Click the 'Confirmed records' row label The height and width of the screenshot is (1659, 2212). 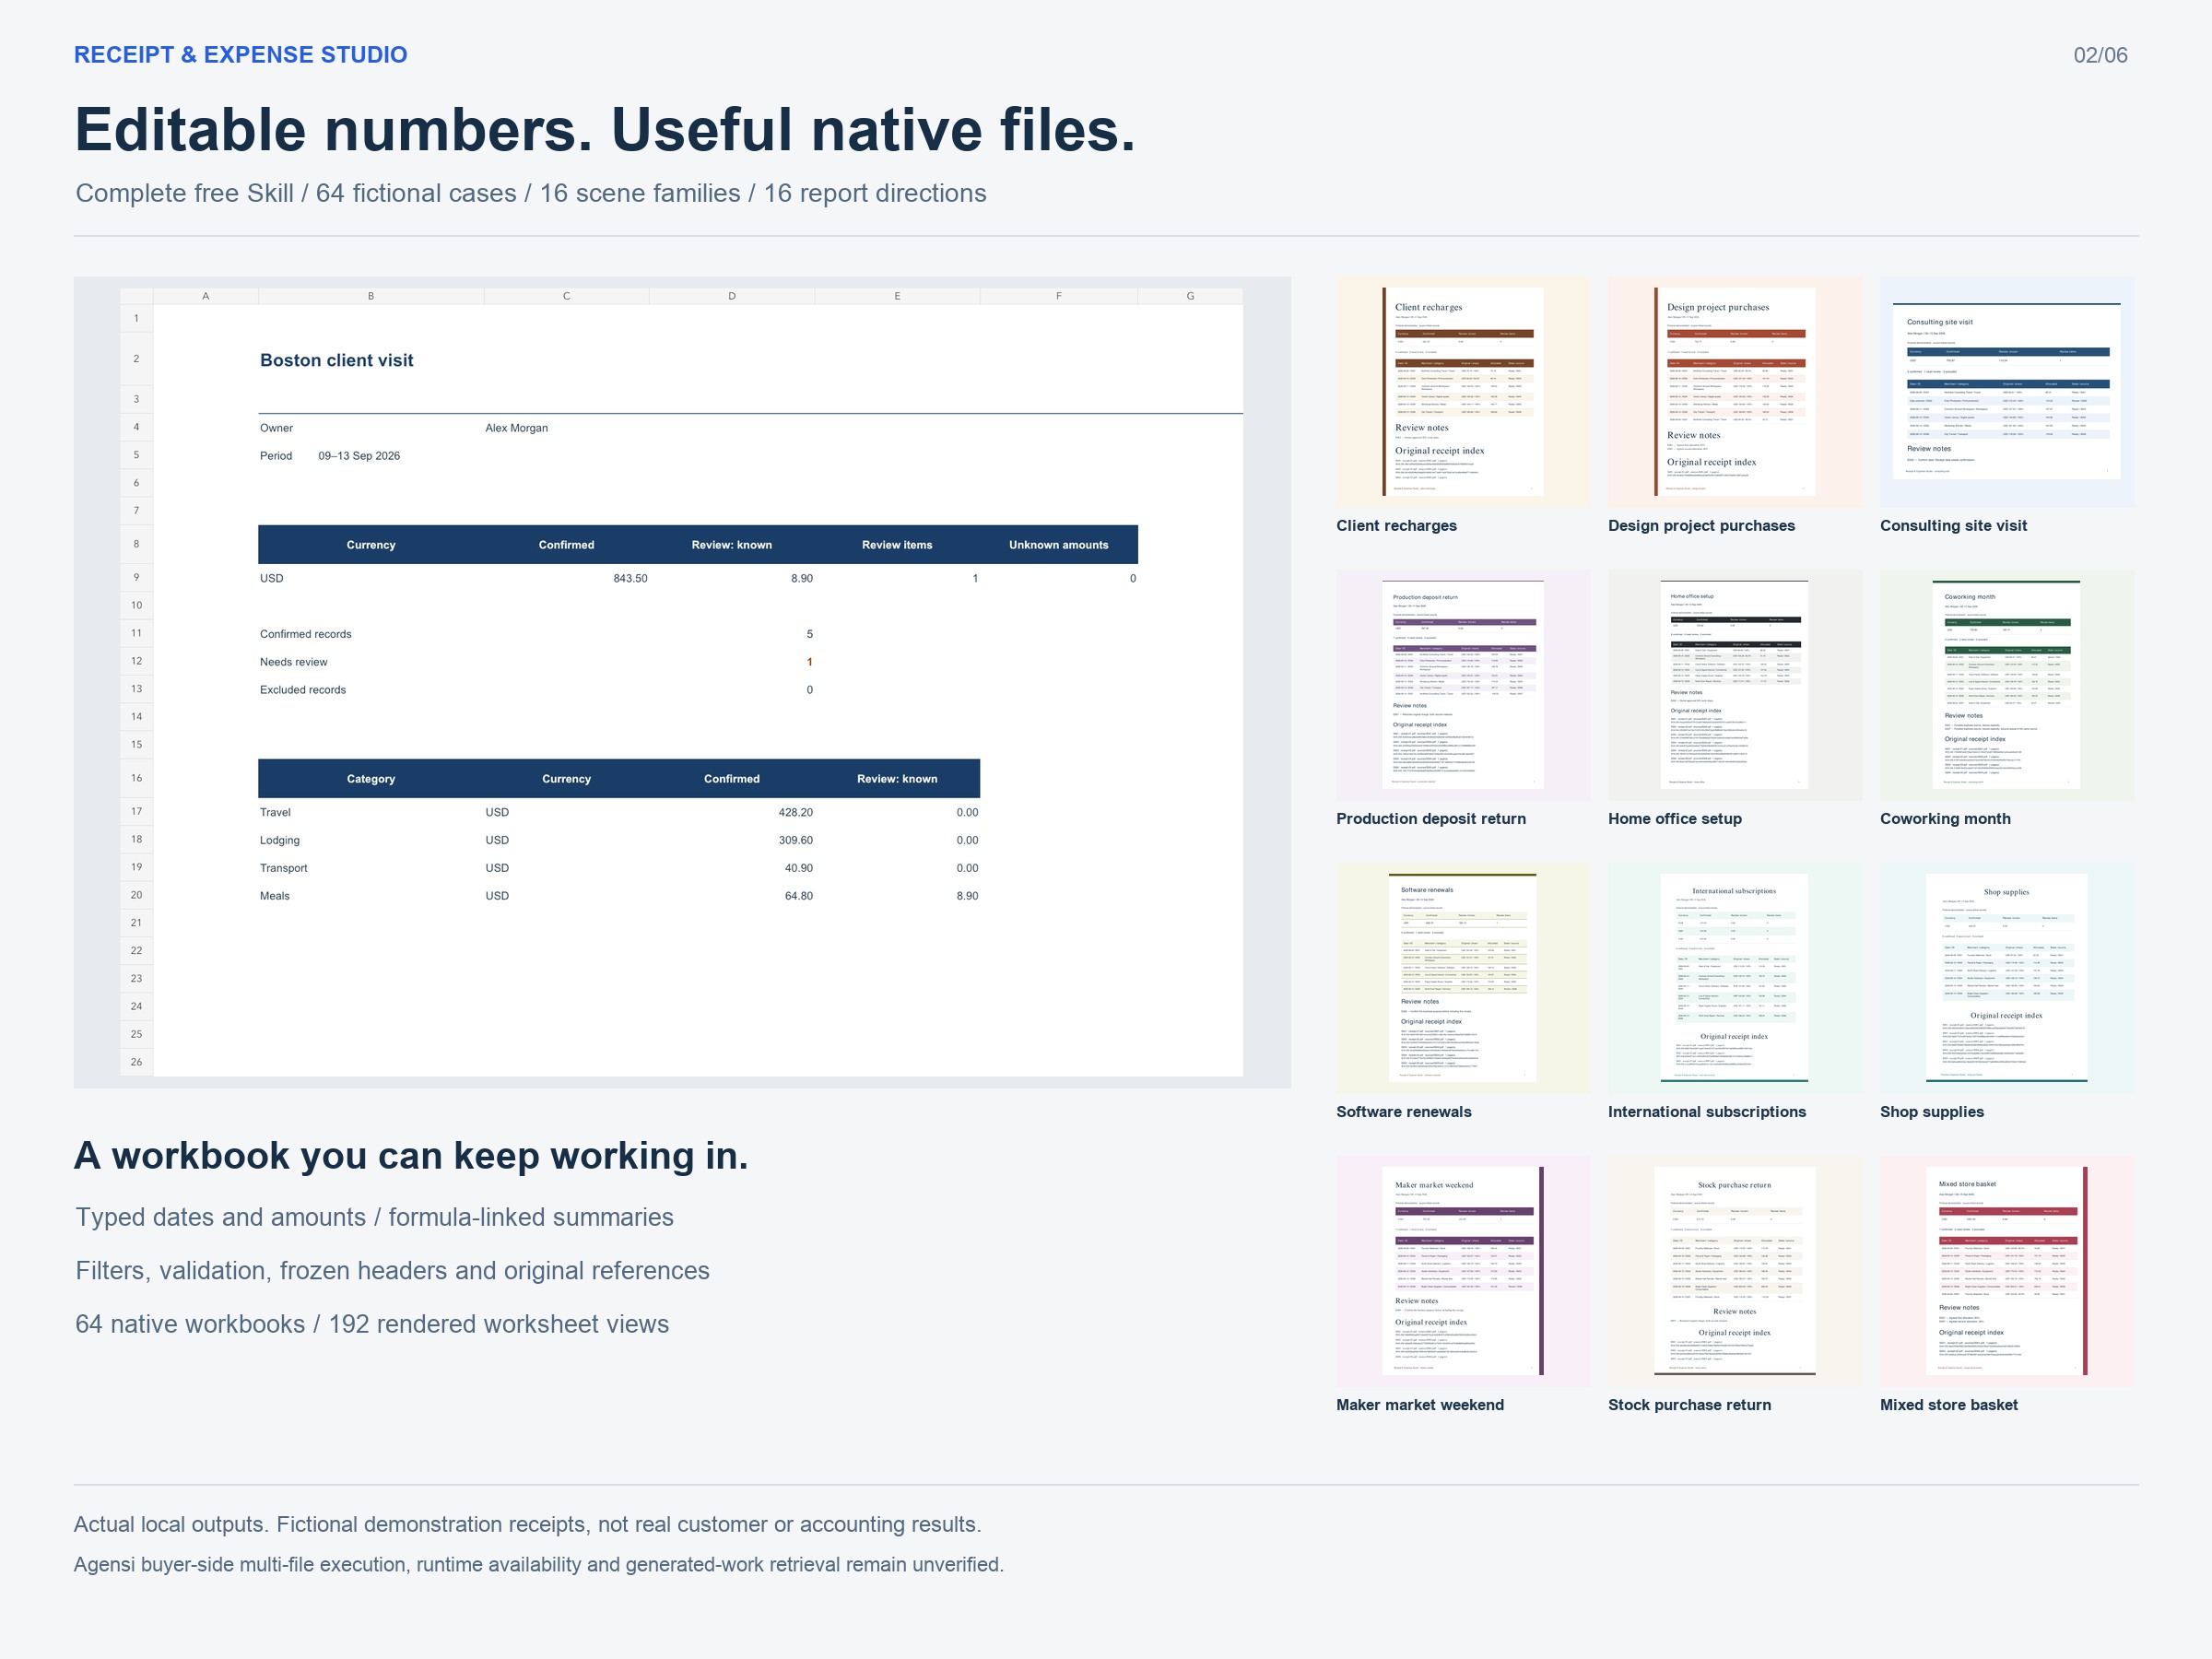305,634
